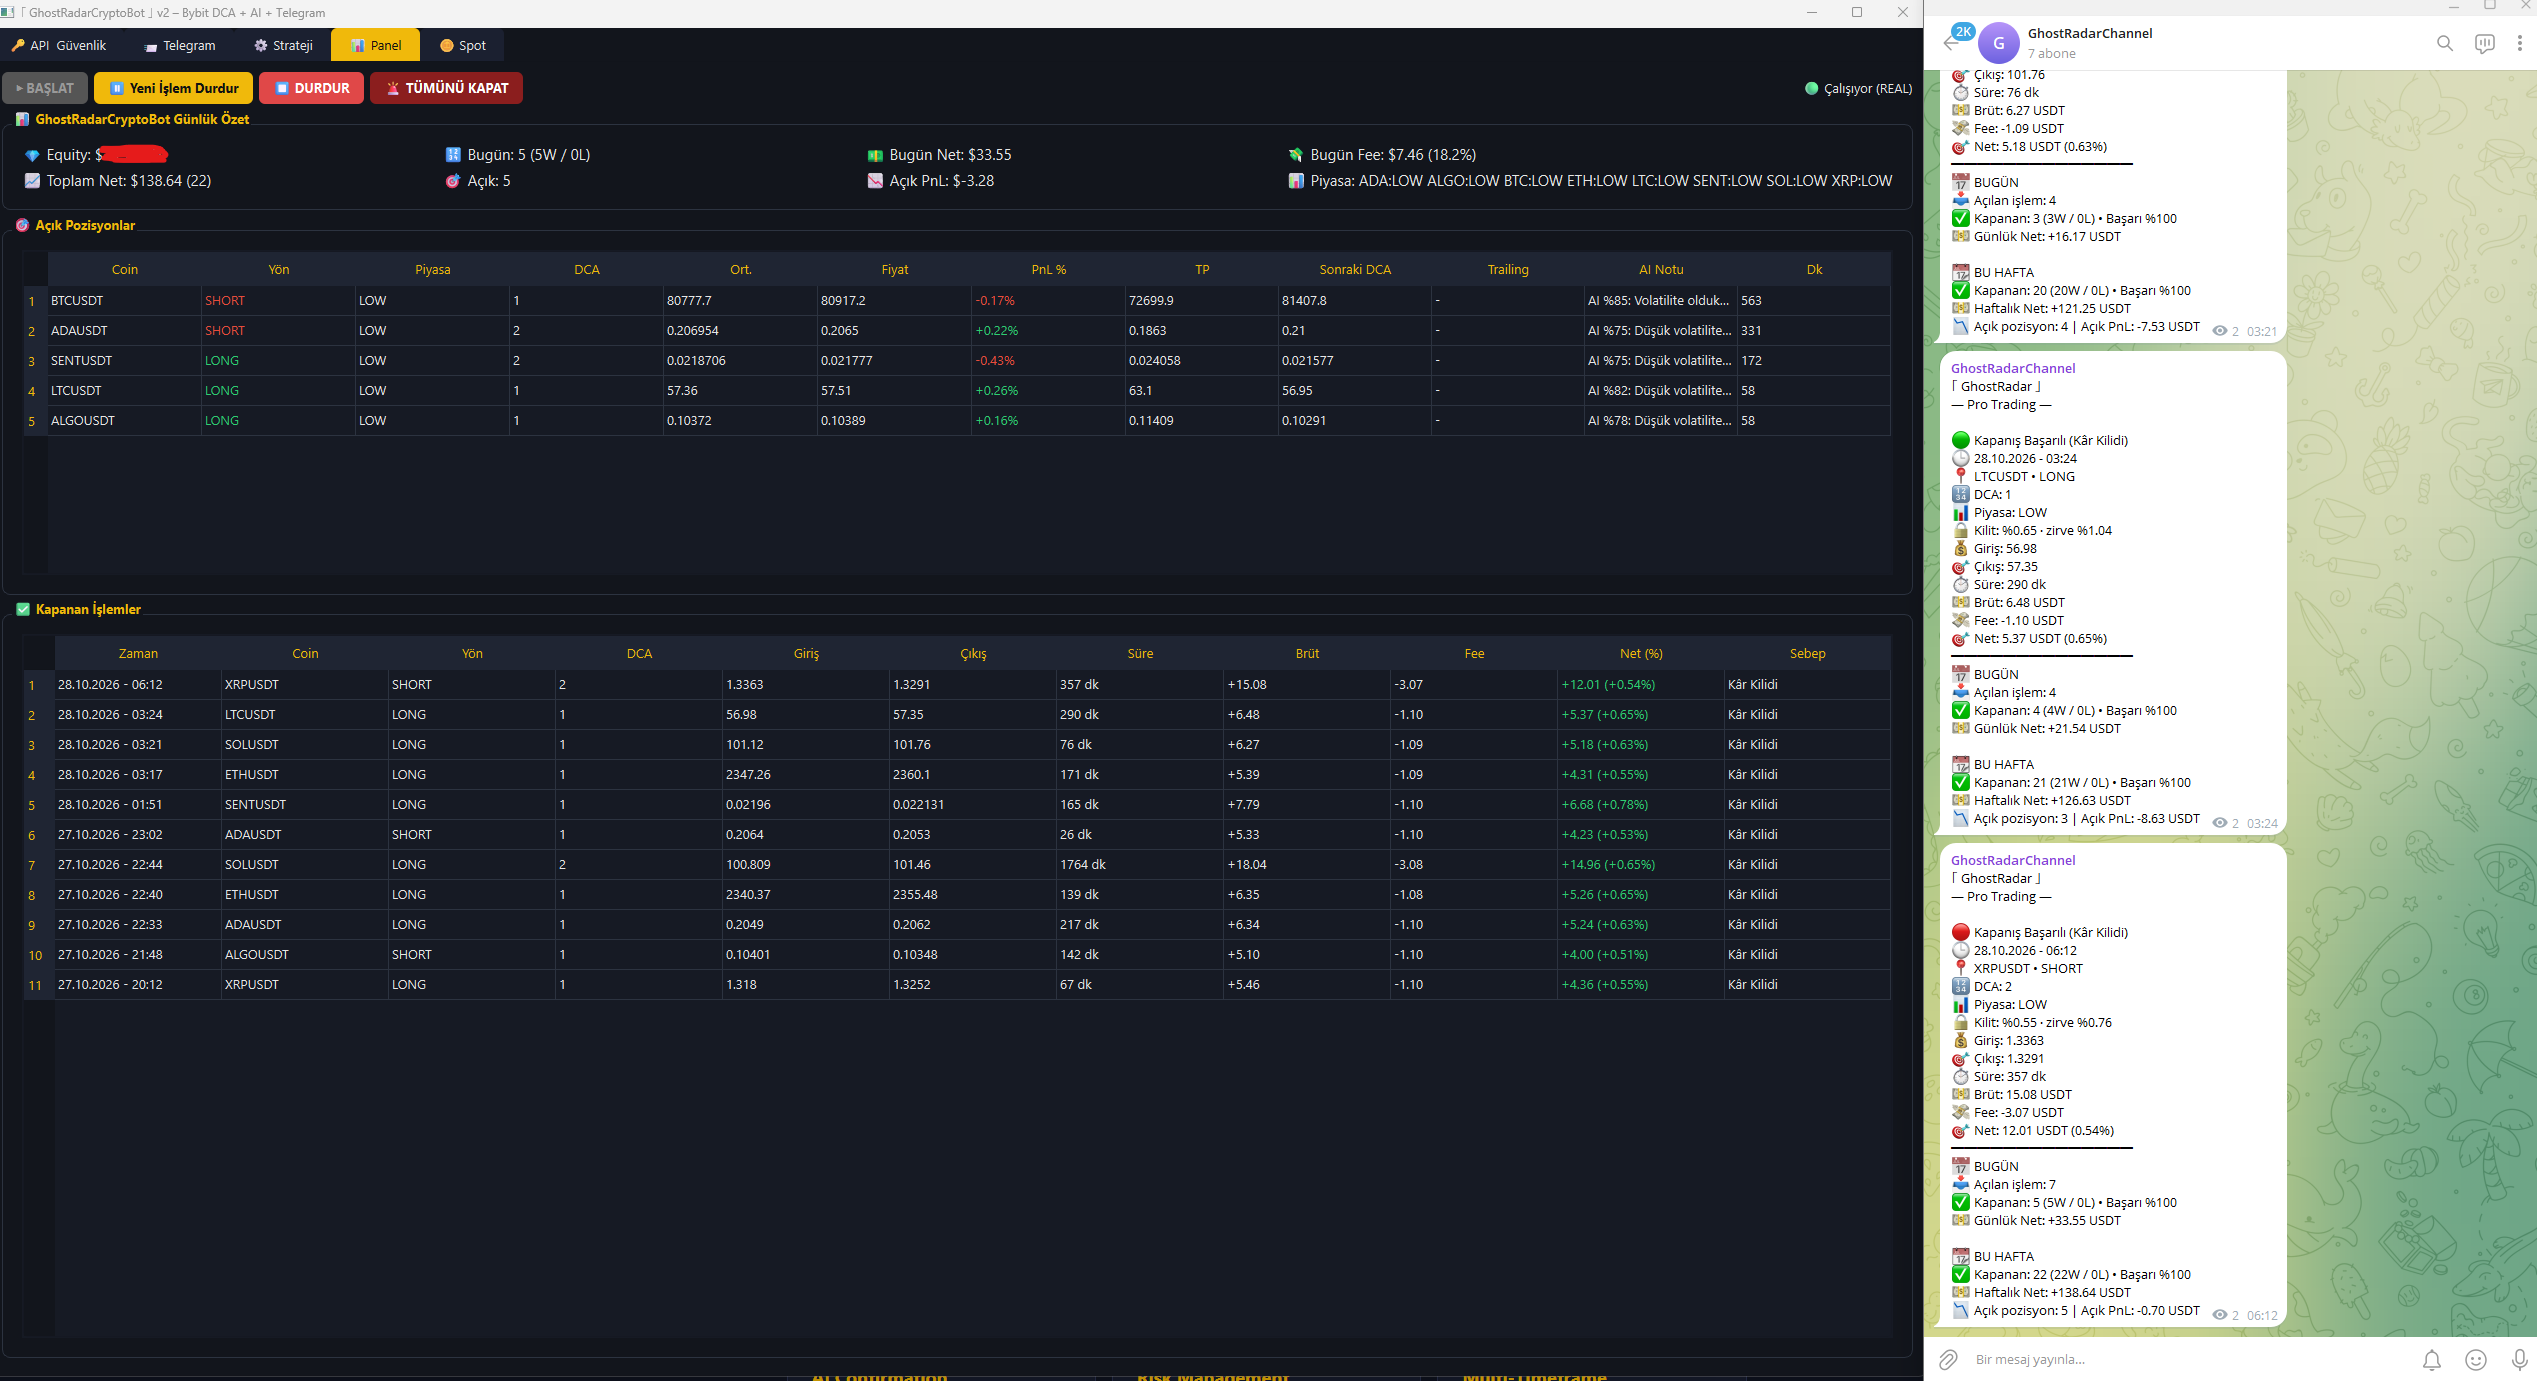Toggle the notification bell icon in Telegram

2431,1359
